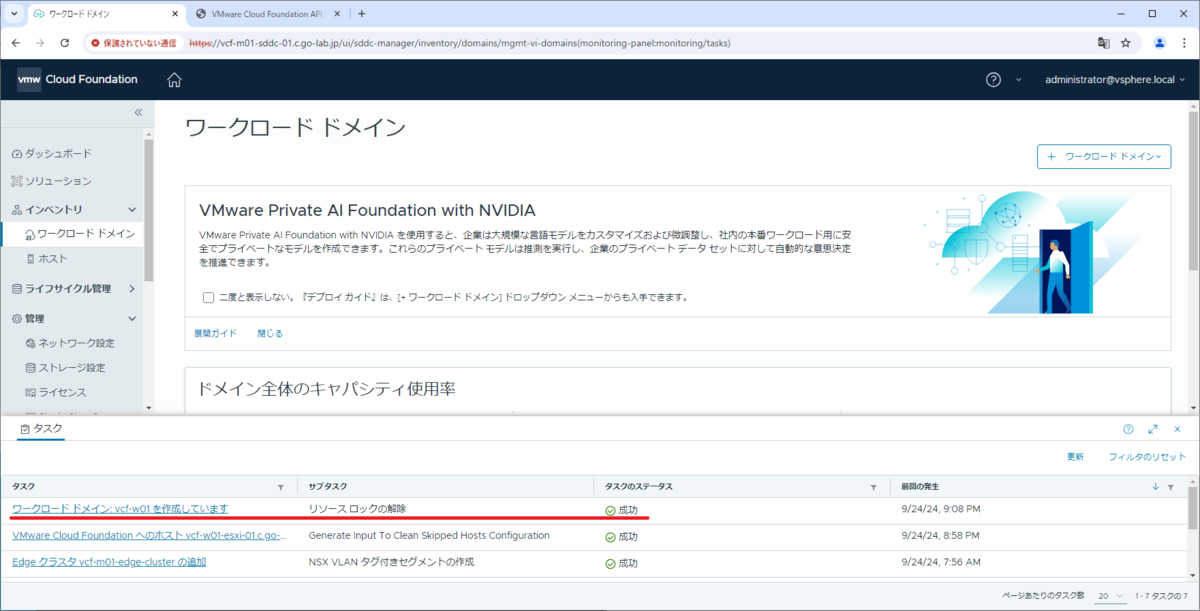The width and height of the screenshot is (1200, 611).
Task: Open ネットワーク設定 in sidebar
Action: [x=70, y=343]
